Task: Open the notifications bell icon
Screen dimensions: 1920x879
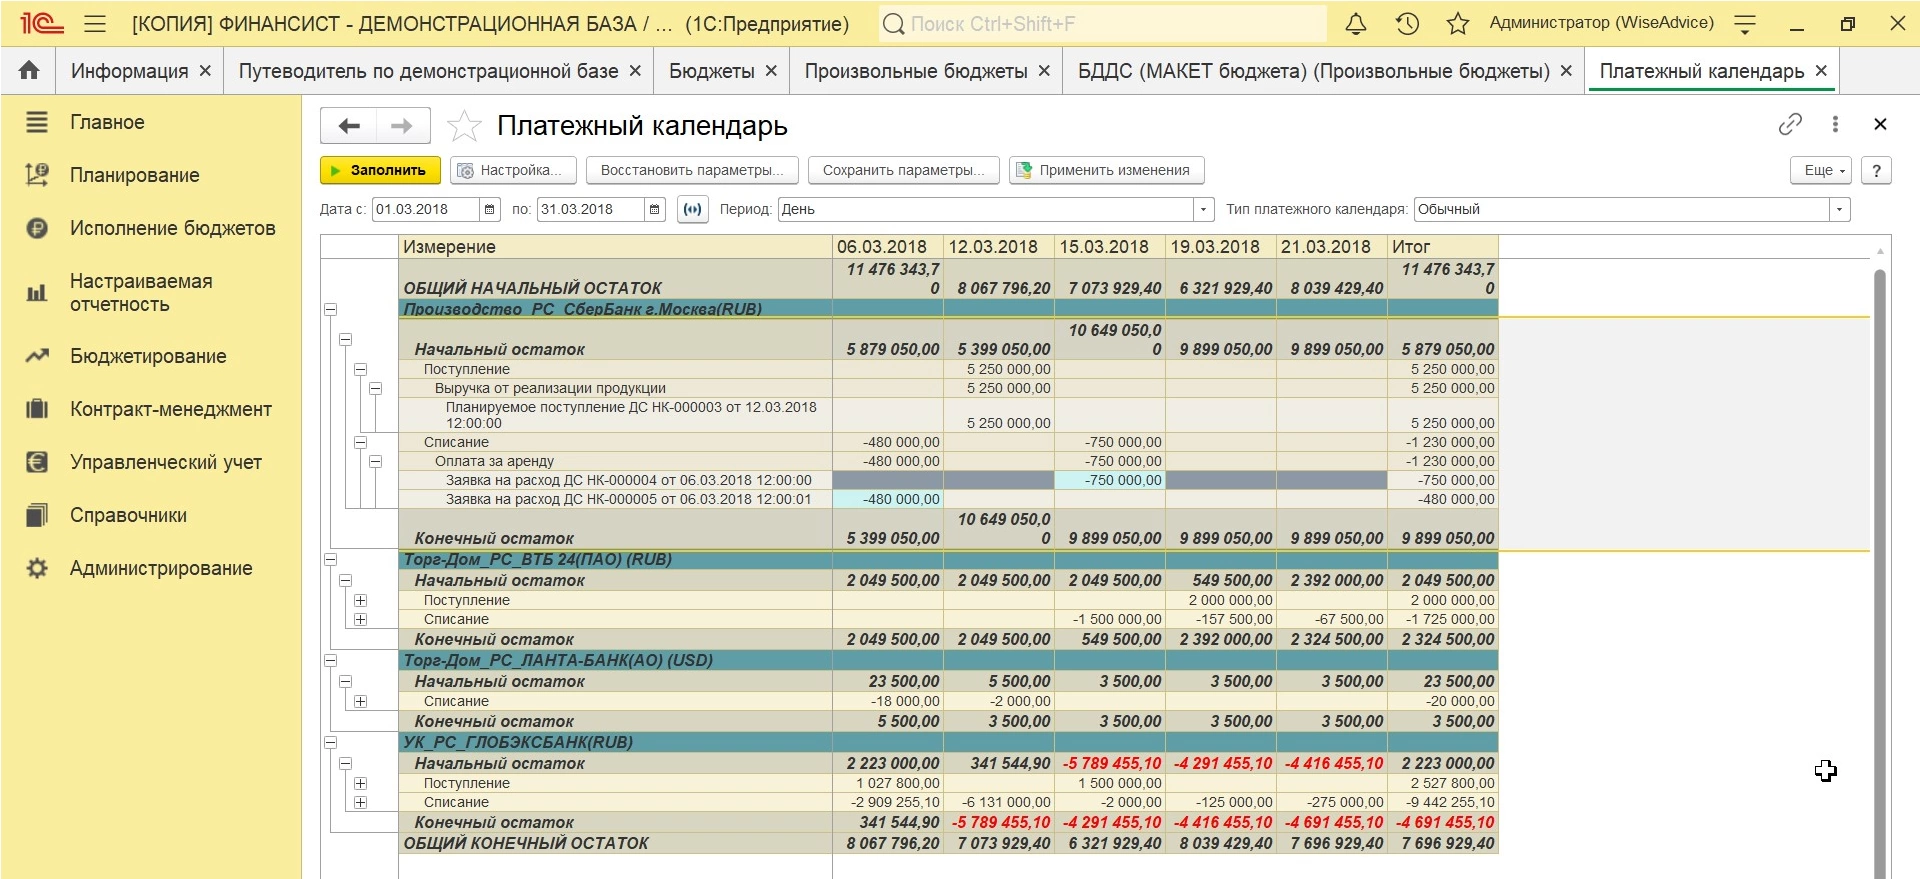Action: [x=1355, y=24]
